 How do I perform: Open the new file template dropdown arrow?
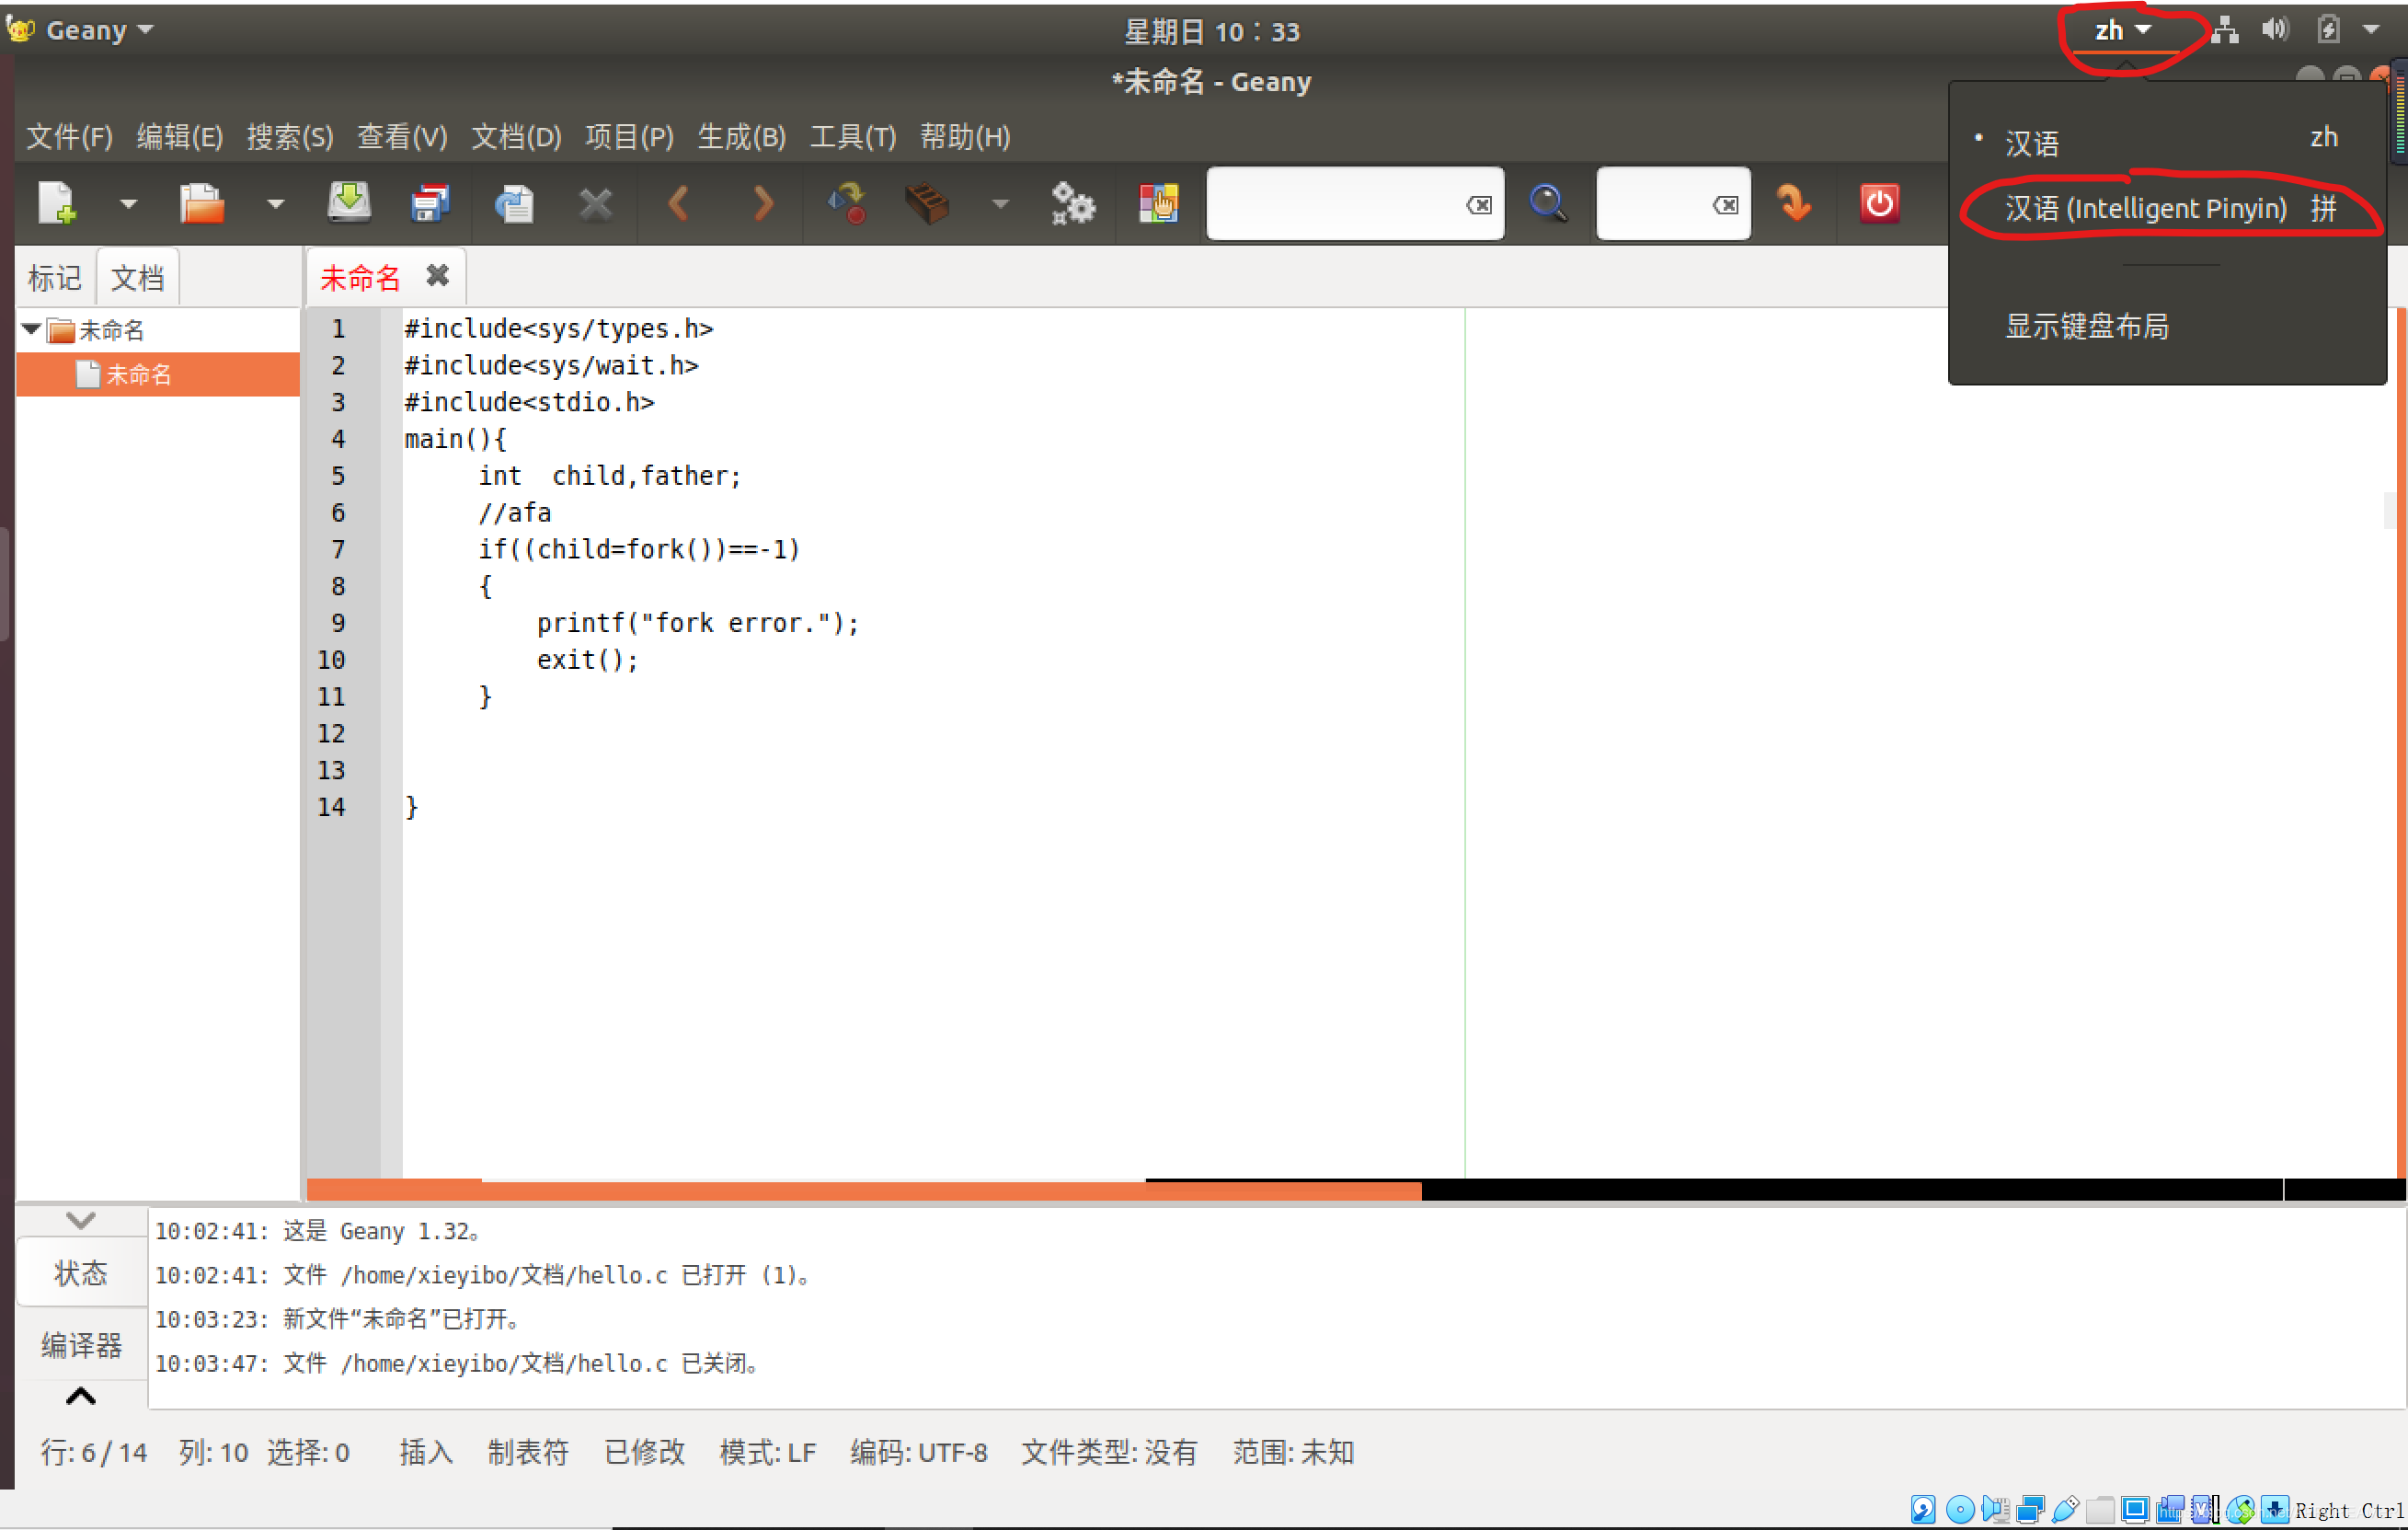pyautogui.click(x=128, y=204)
